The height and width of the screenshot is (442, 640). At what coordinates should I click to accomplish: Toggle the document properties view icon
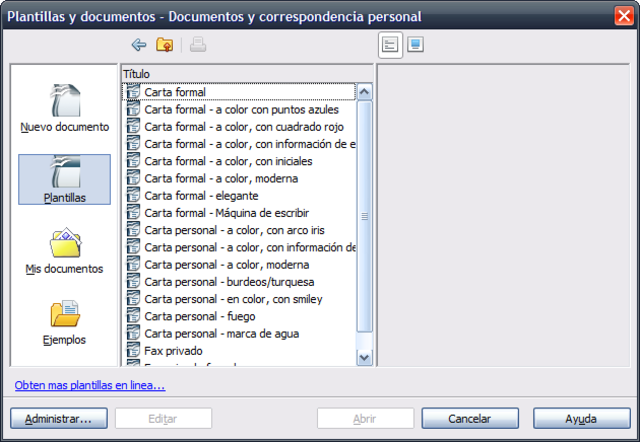coord(390,44)
